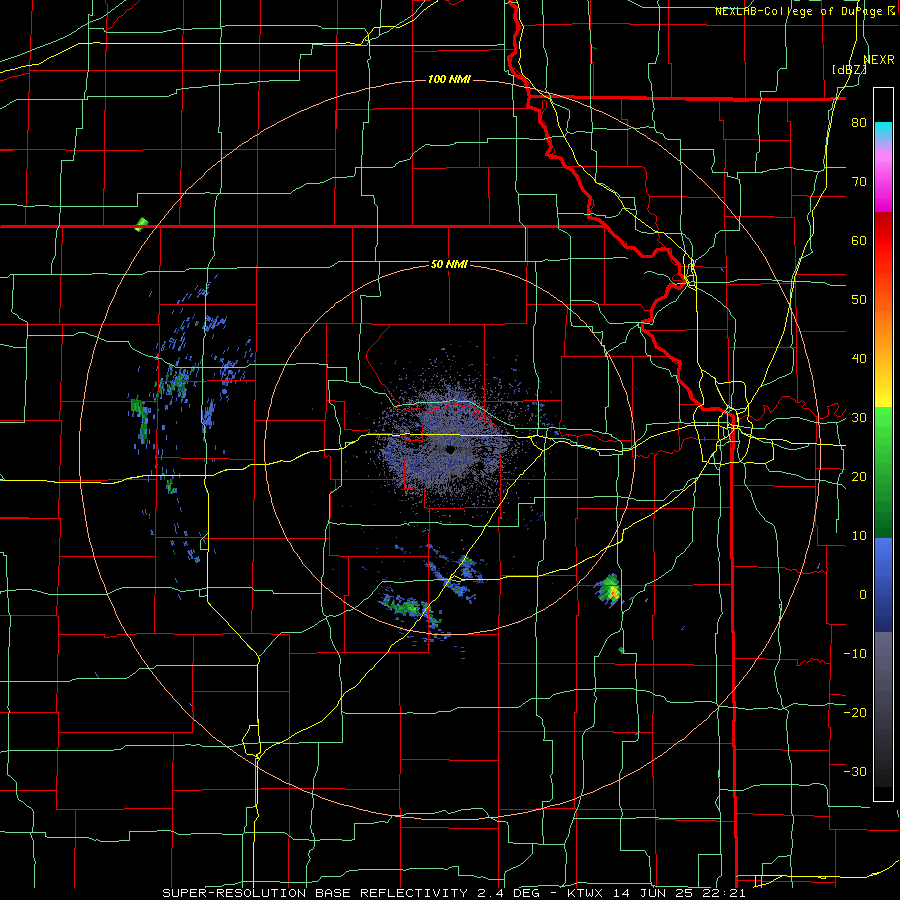Click the KTWX radar site black center dot

coord(450,449)
